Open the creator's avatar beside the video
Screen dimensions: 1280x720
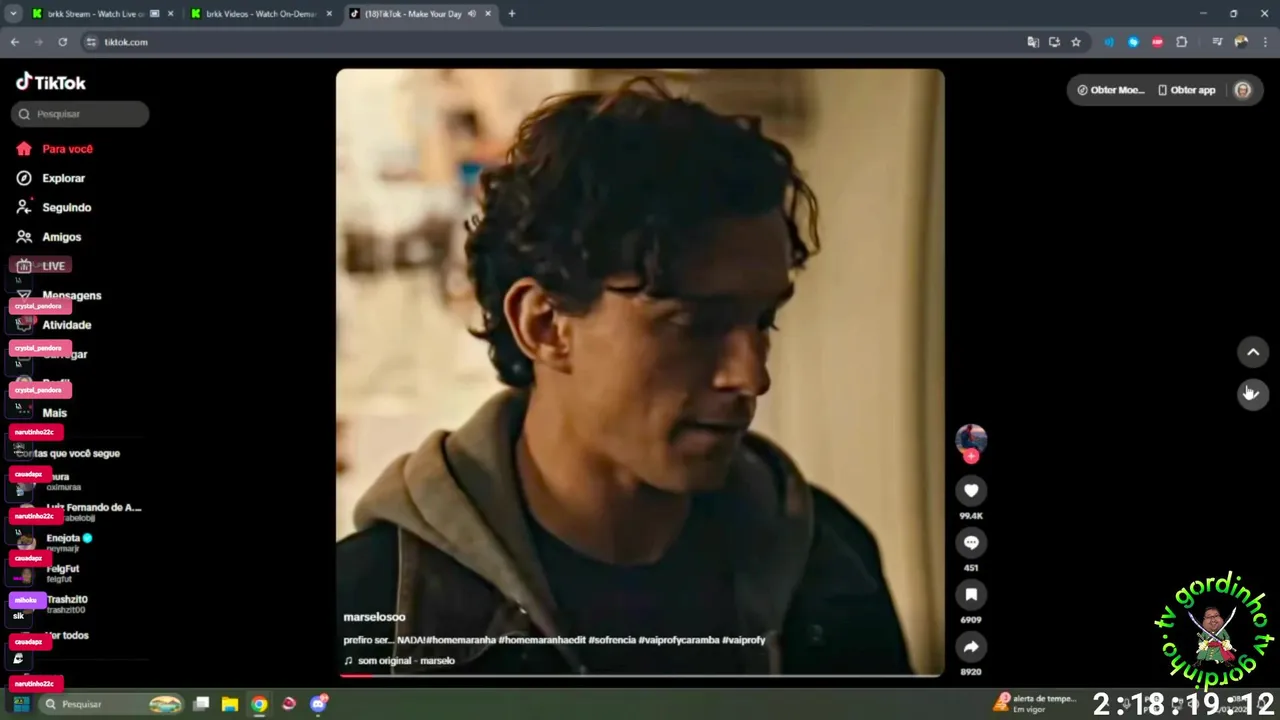pyautogui.click(x=971, y=438)
